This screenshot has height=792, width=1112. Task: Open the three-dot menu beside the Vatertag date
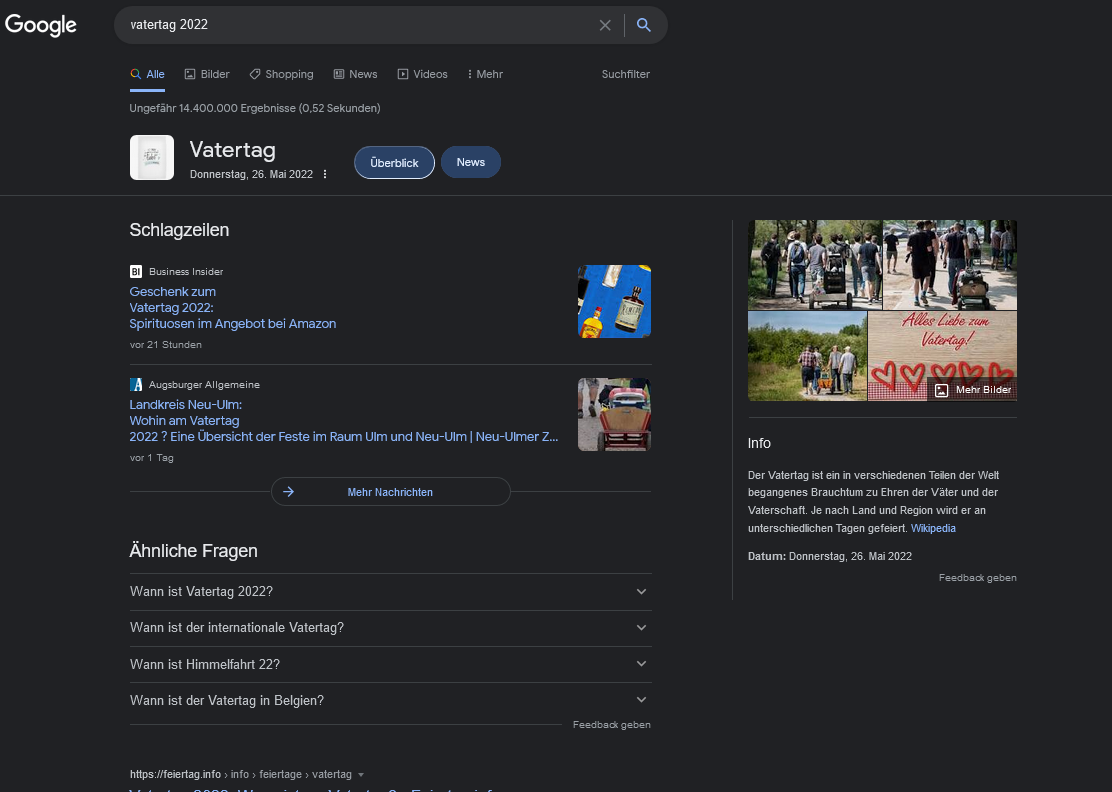click(325, 174)
